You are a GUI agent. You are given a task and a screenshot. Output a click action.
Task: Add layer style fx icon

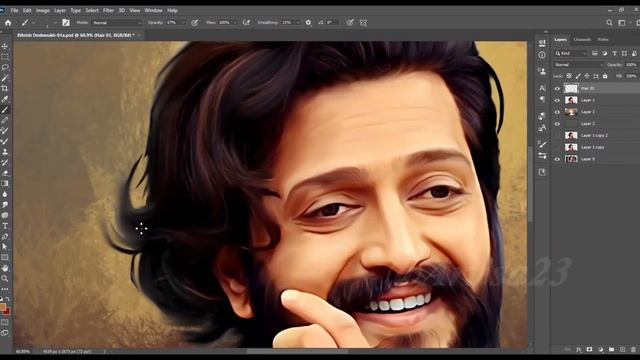point(578,349)
